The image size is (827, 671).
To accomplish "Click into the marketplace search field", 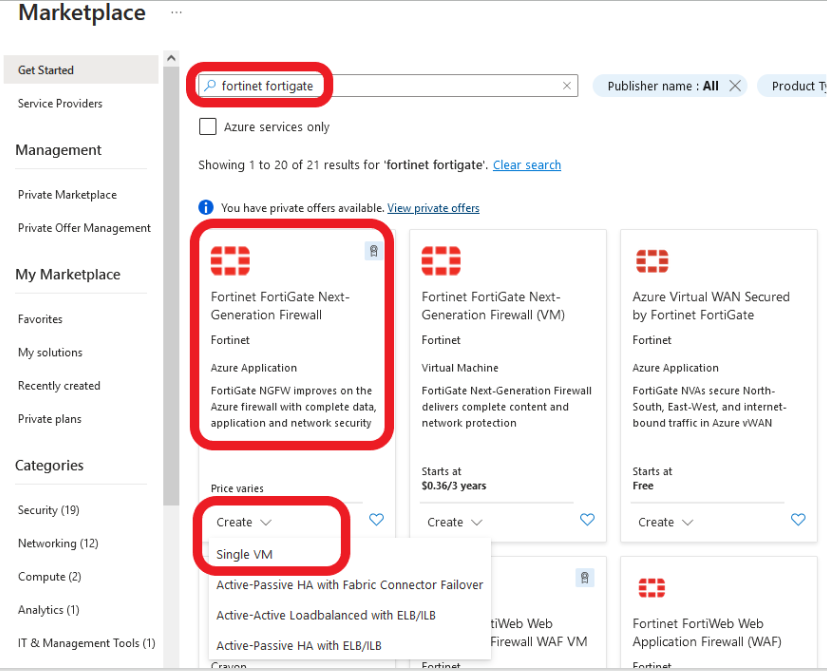I will click(x=388, y=85).
